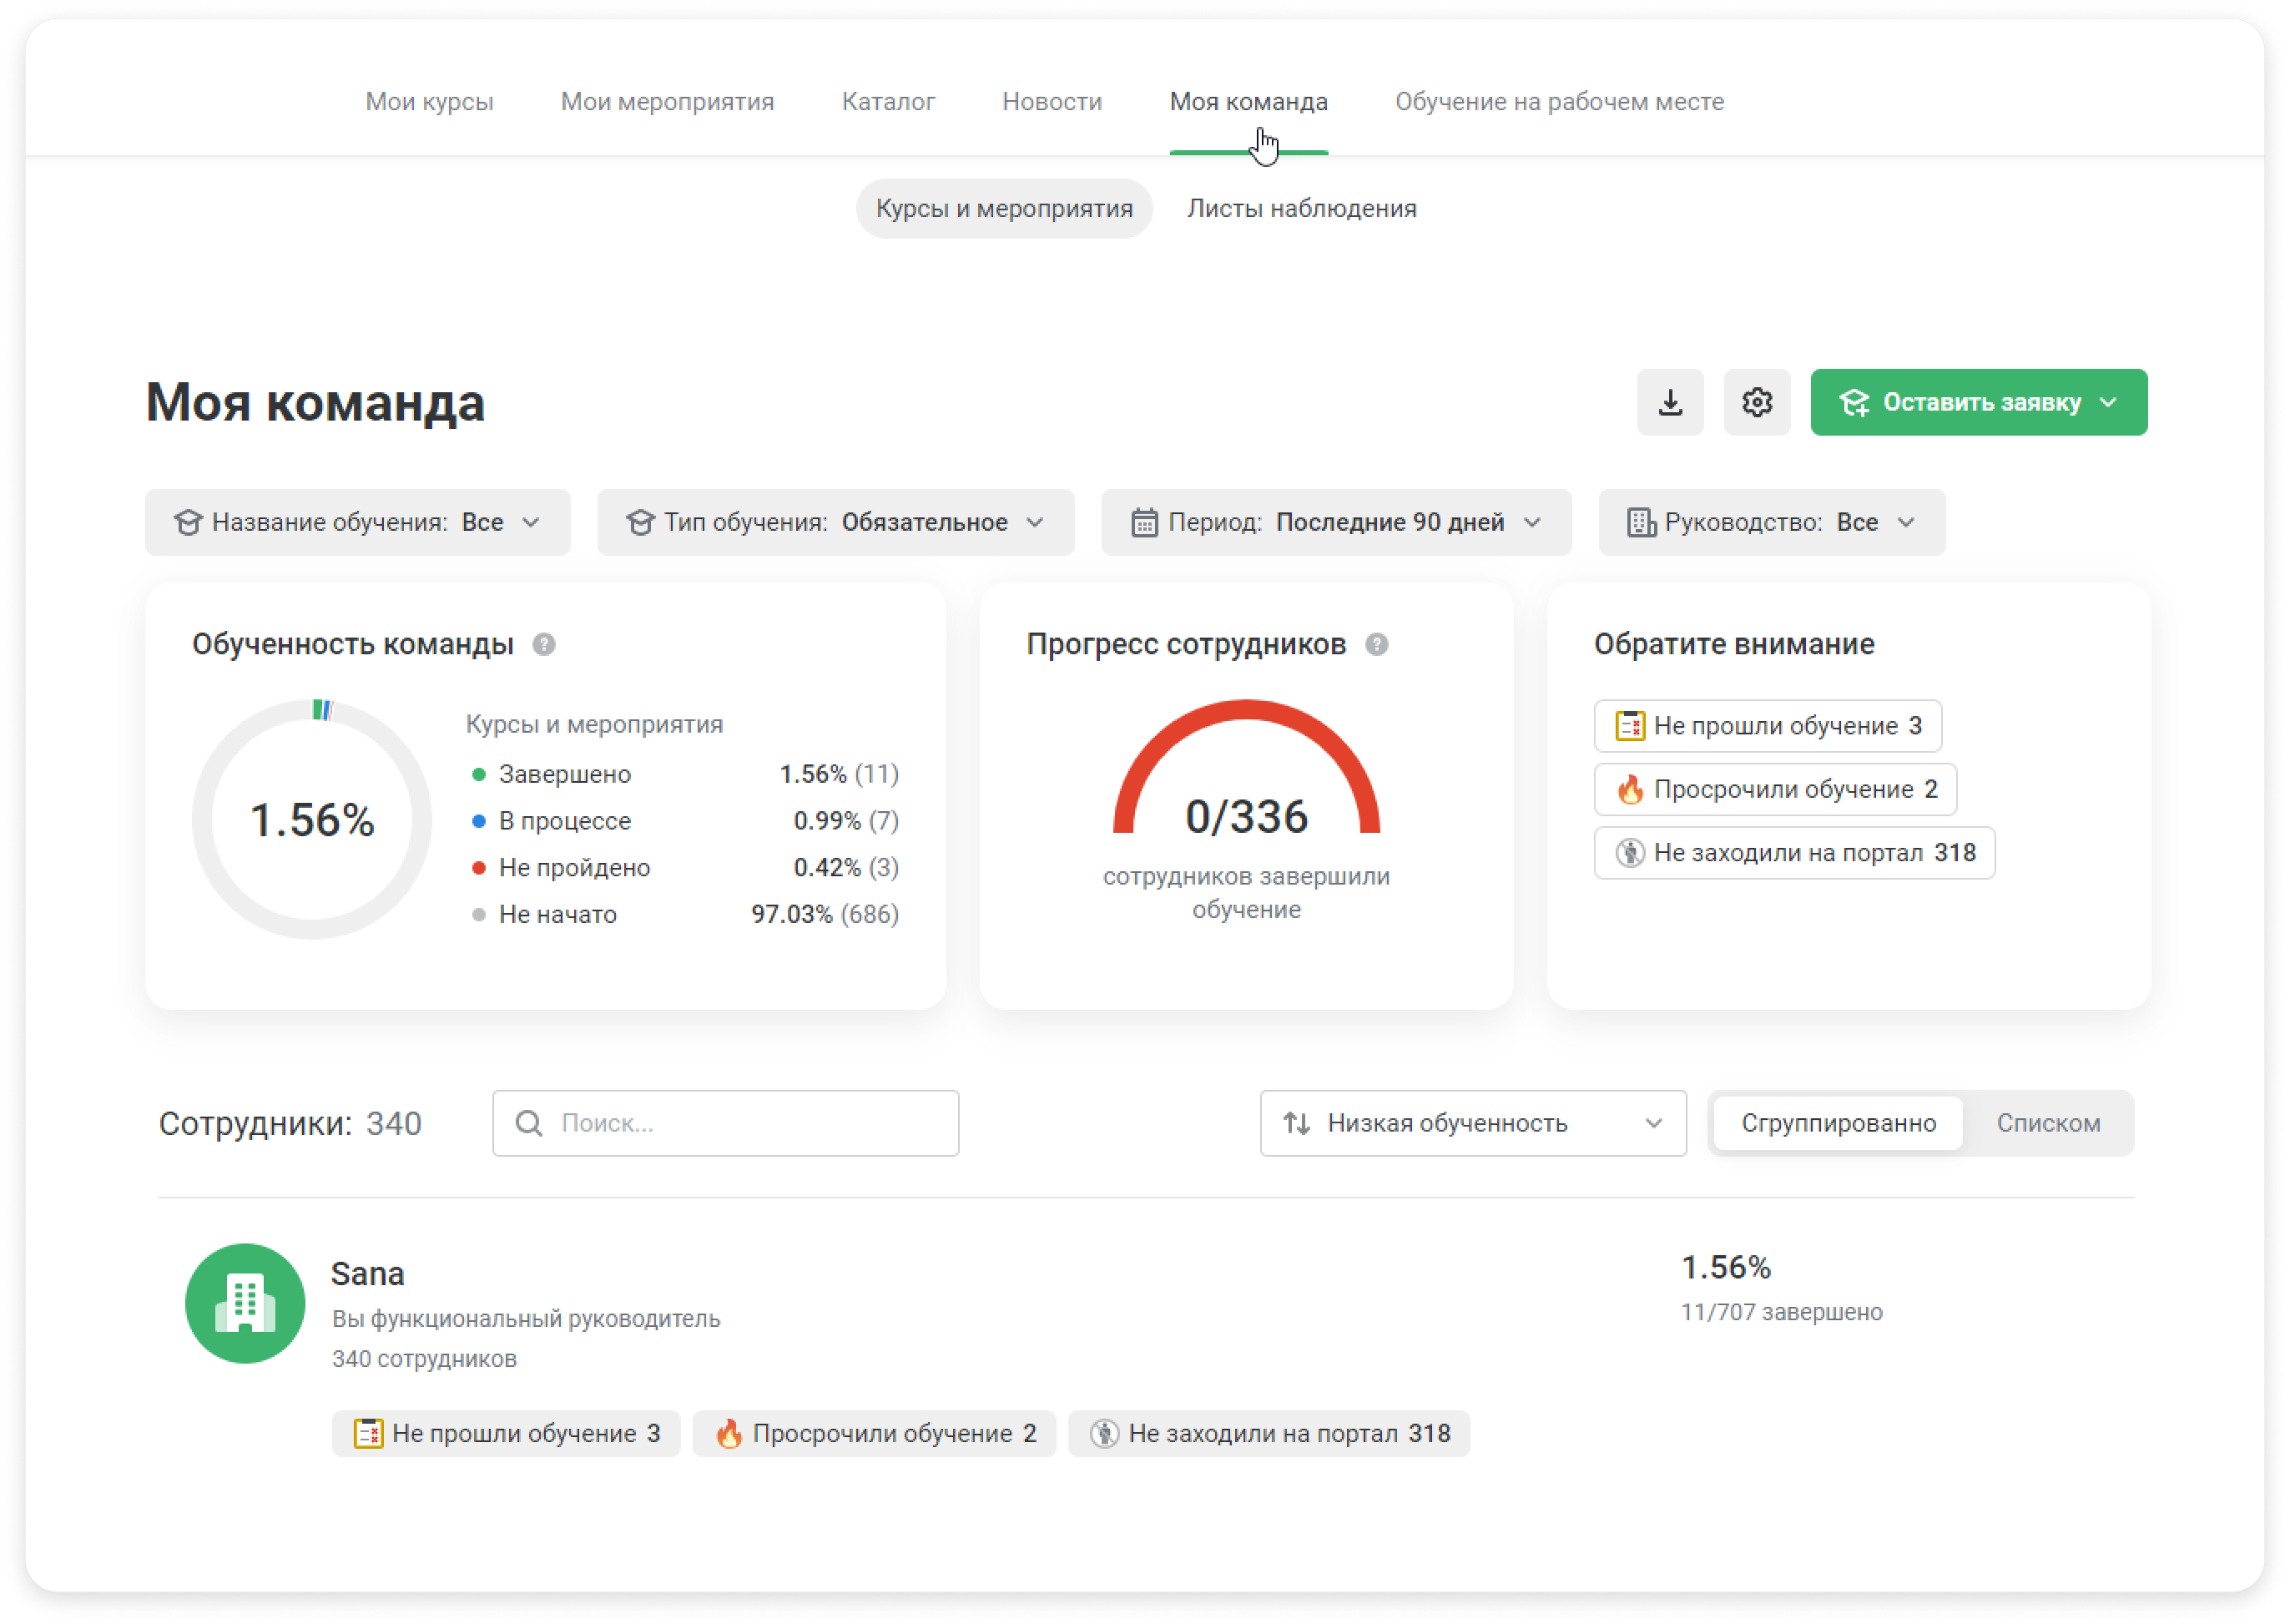Click Не прошли обучение 3 tag in Sana row
This screenshot has height=1624, width=2290.
[506, 1433]
